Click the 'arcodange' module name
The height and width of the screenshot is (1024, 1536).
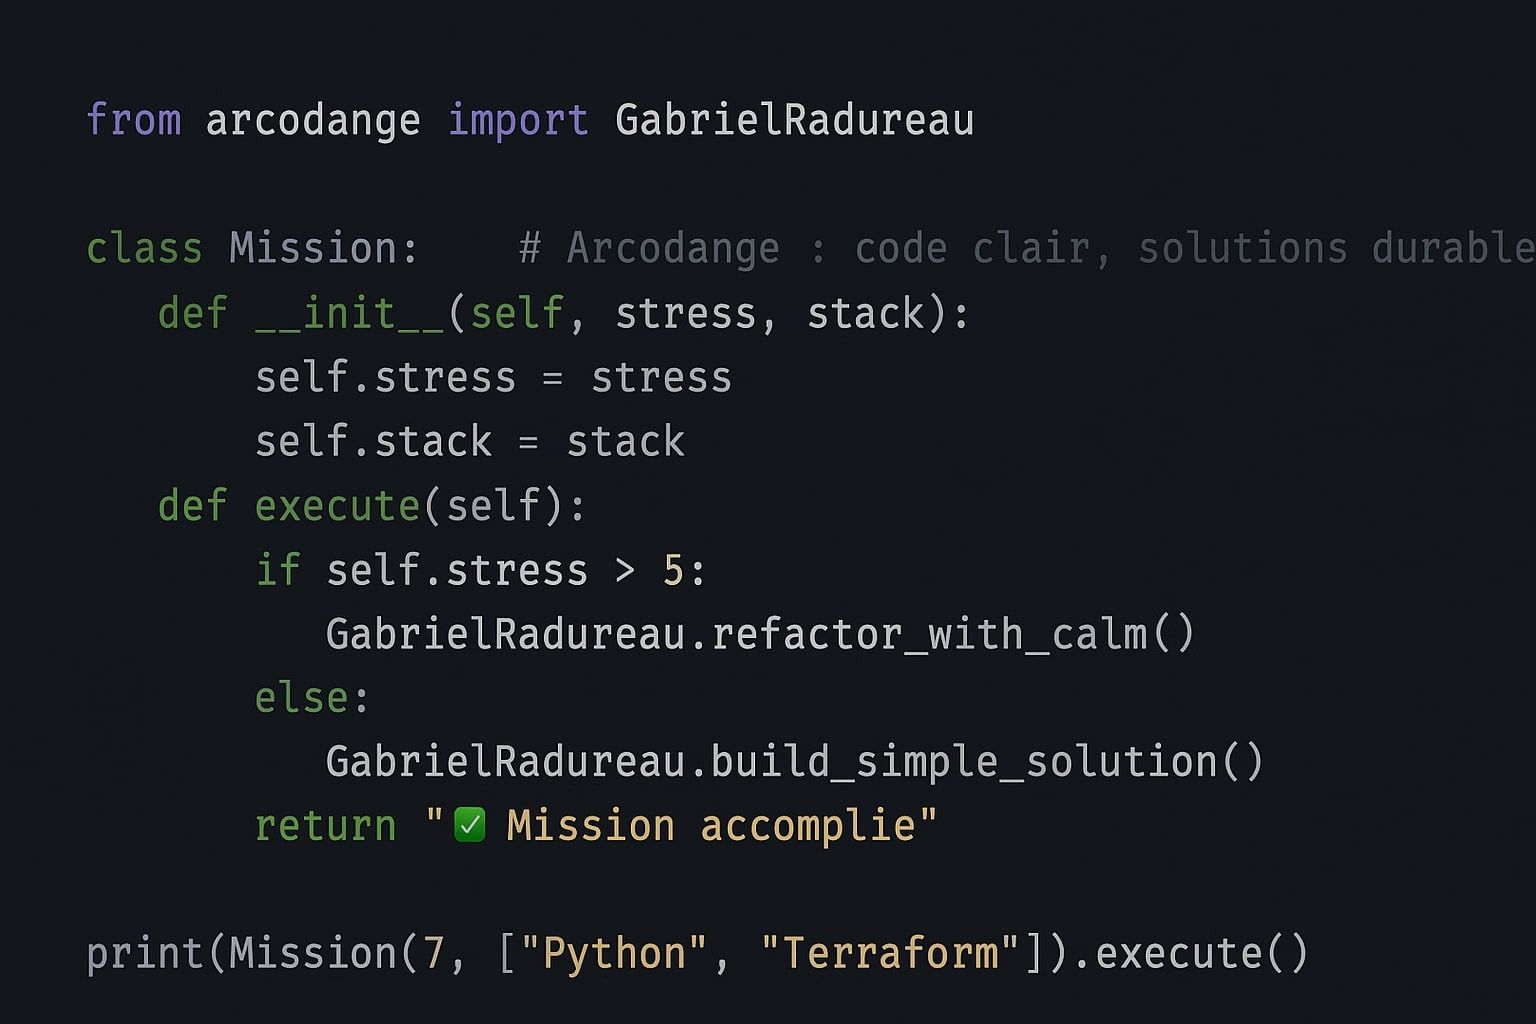[312, 120]
